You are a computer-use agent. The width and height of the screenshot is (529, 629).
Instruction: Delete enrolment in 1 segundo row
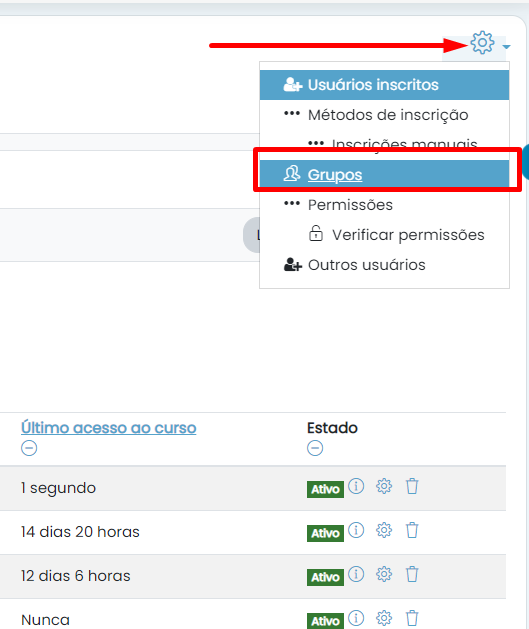[412, 486]
